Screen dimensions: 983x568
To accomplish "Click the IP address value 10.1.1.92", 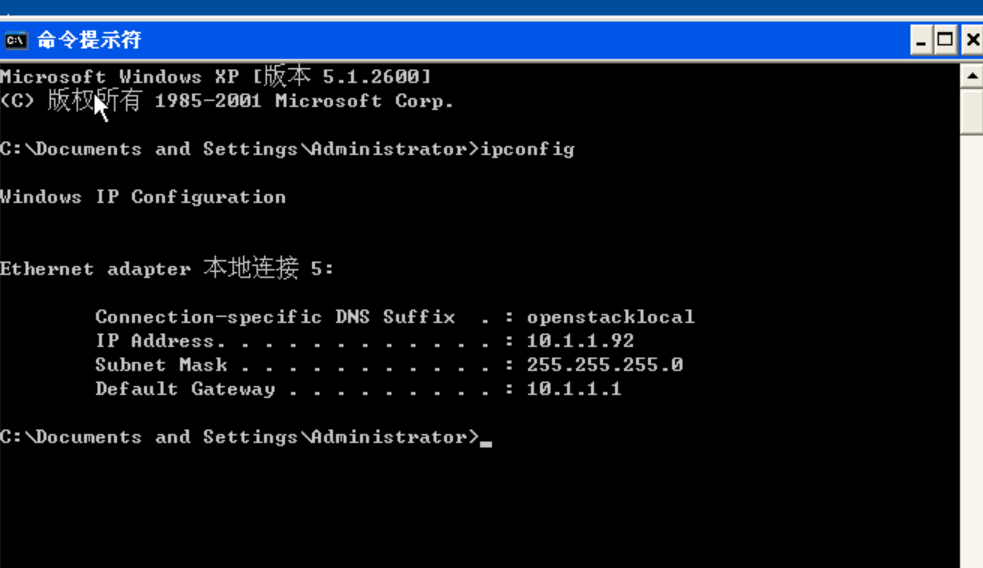I will pos(581,340).
